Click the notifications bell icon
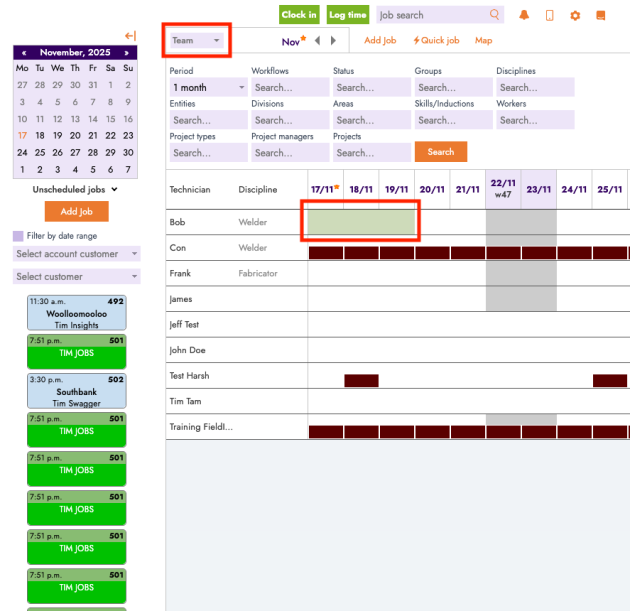The height and width of the screenshot is (611, 630). pos(524,15)
